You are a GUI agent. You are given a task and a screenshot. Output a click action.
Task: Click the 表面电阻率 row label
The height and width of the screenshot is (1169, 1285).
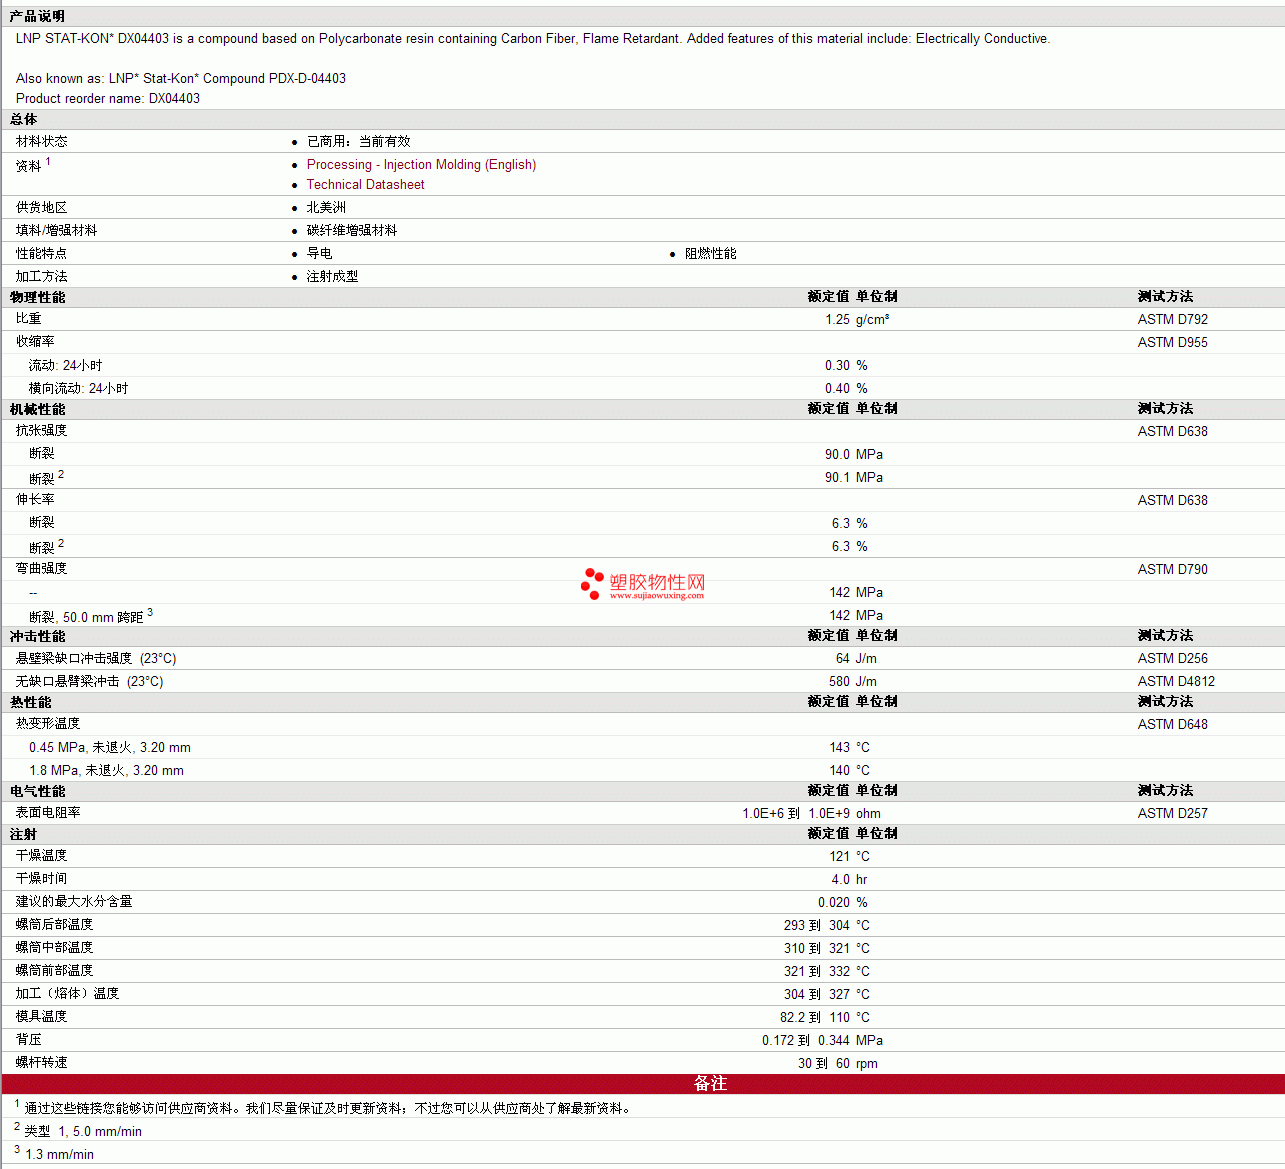tap(48, 813)
